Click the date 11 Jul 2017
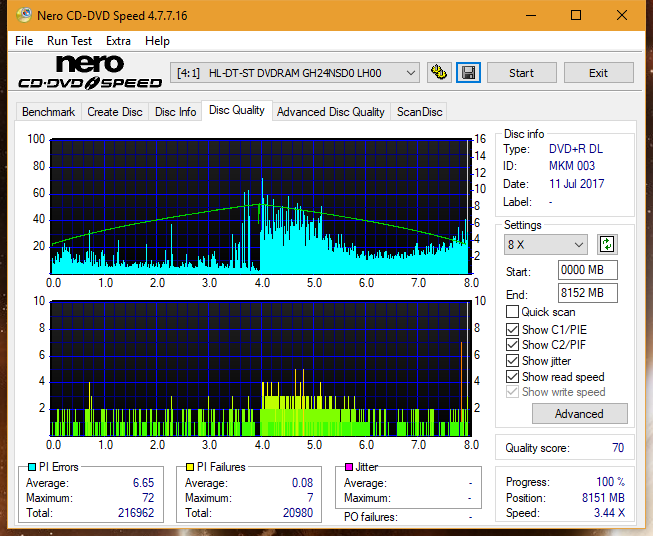Screen dimensions: 653x536 [x=576, y=184]
